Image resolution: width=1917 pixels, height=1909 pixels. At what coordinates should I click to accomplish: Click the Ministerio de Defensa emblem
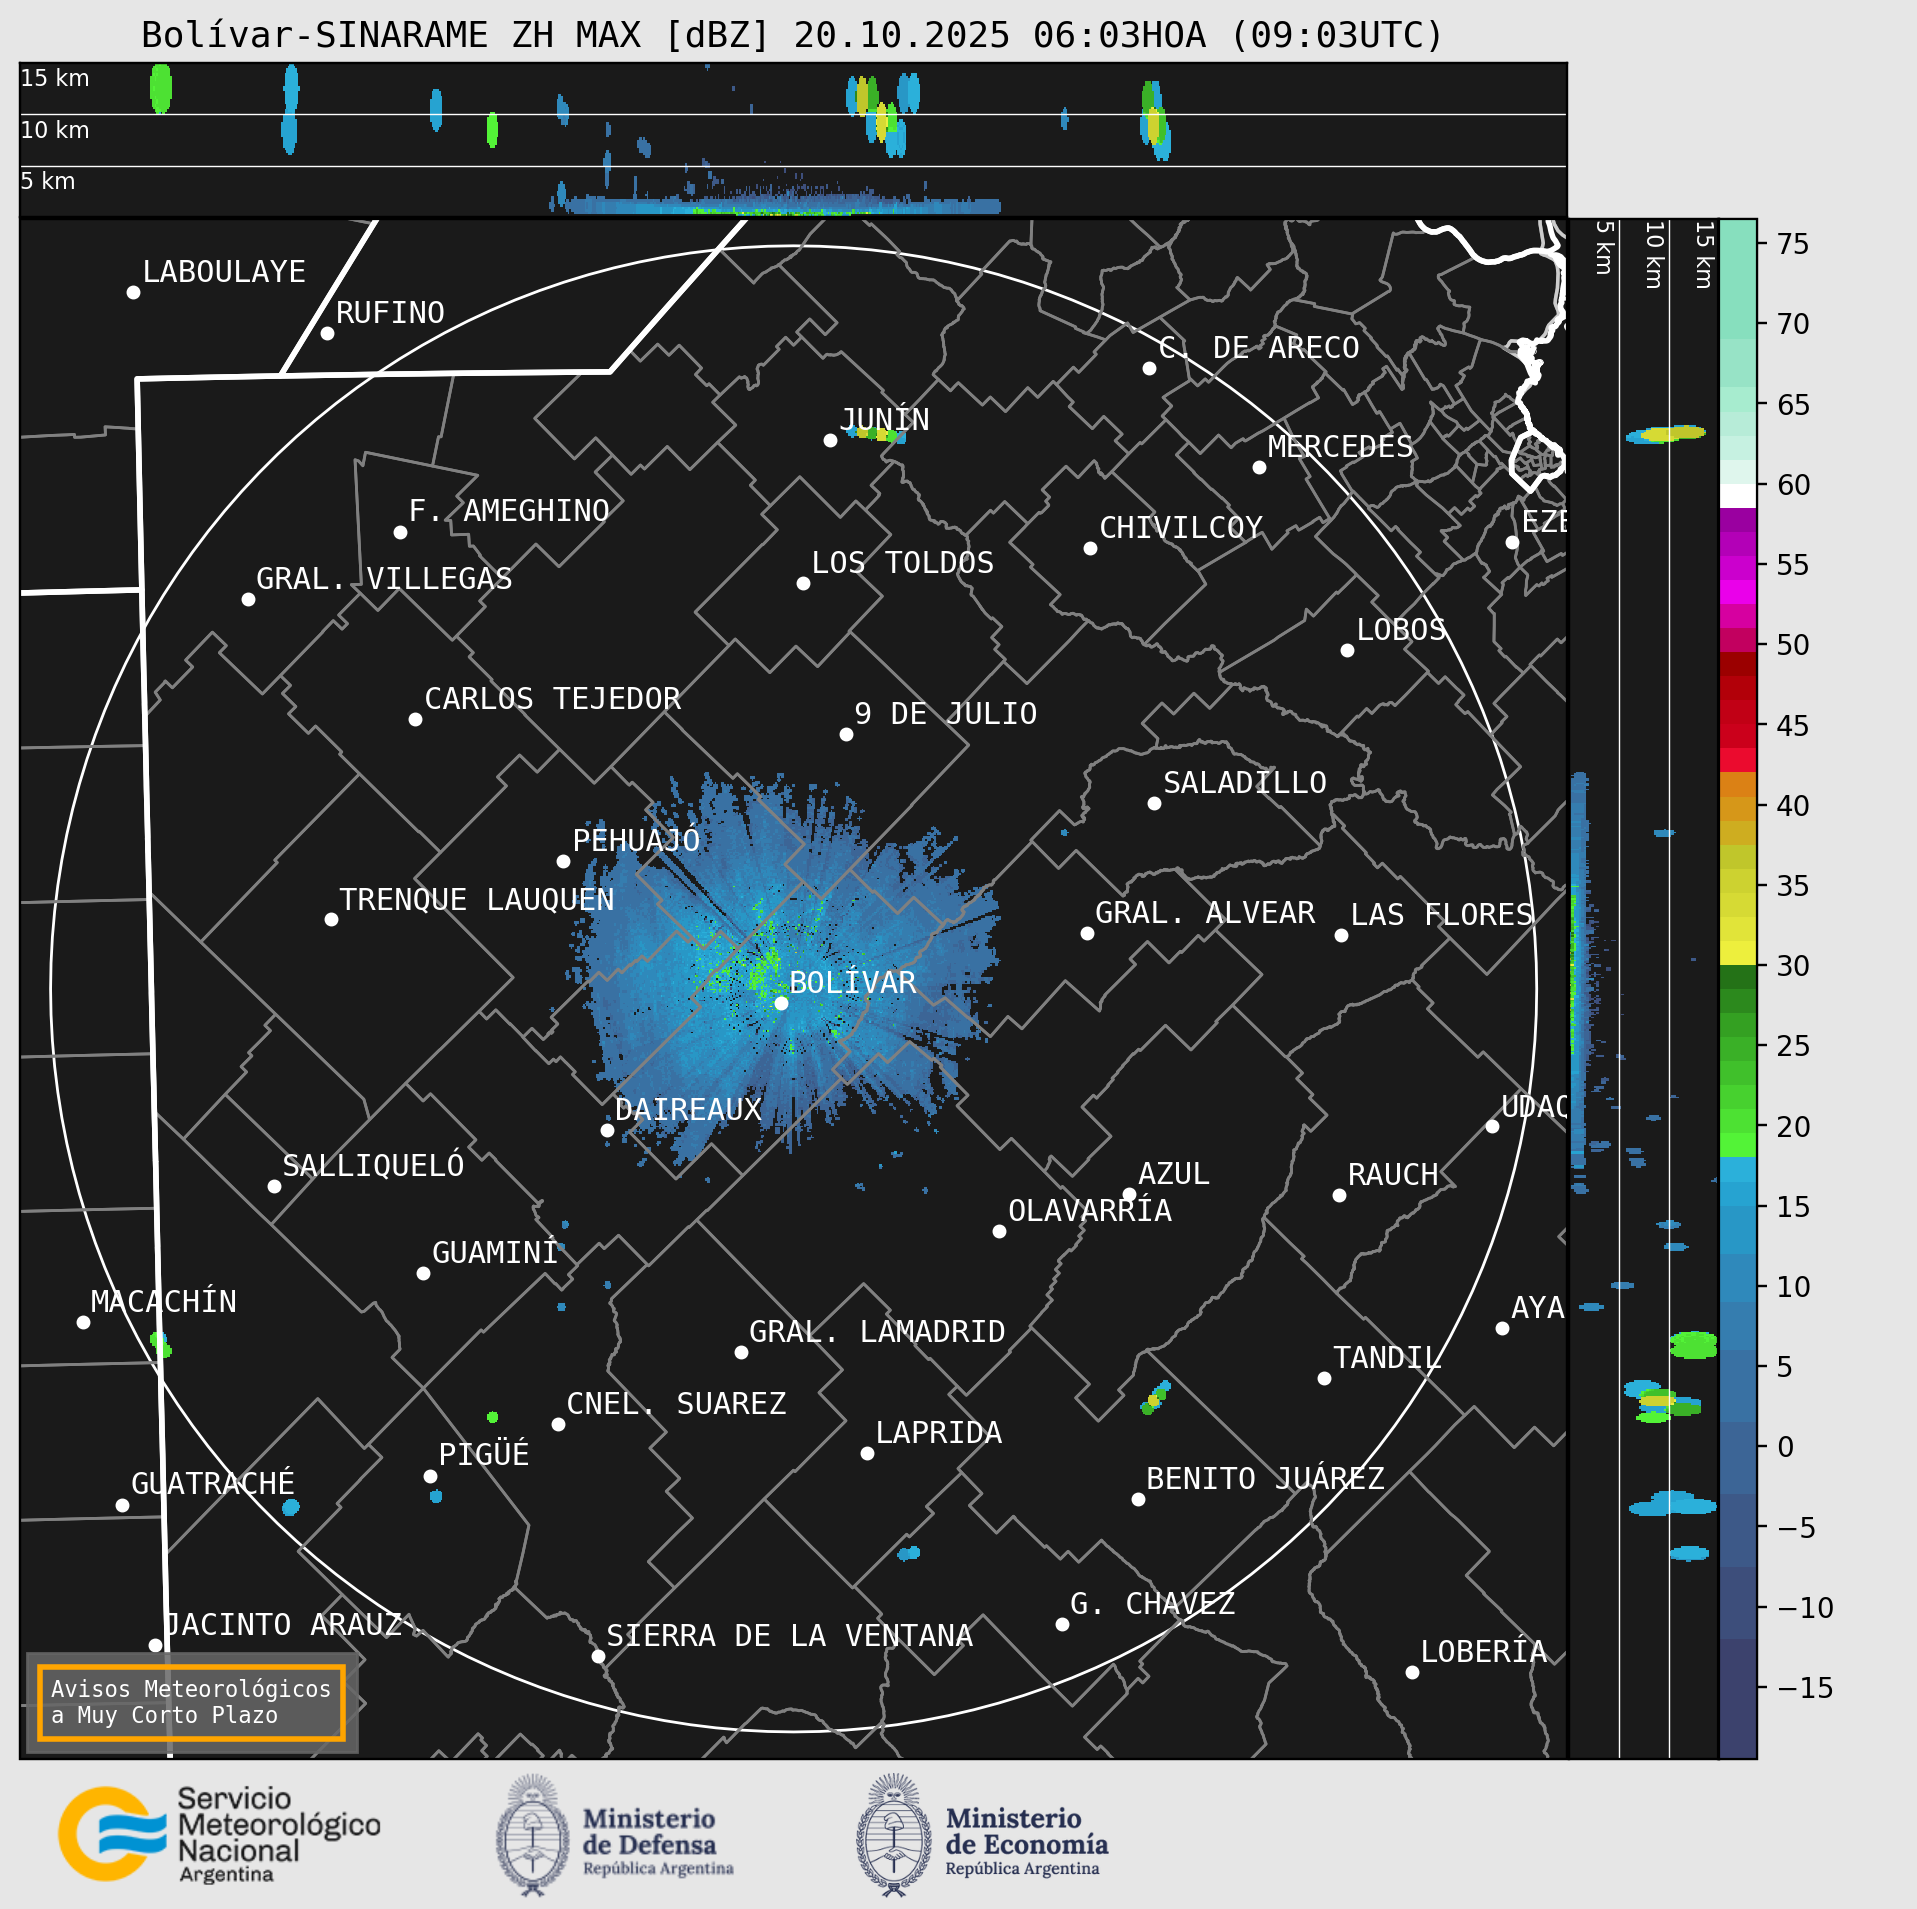(x=532, y=1835)
